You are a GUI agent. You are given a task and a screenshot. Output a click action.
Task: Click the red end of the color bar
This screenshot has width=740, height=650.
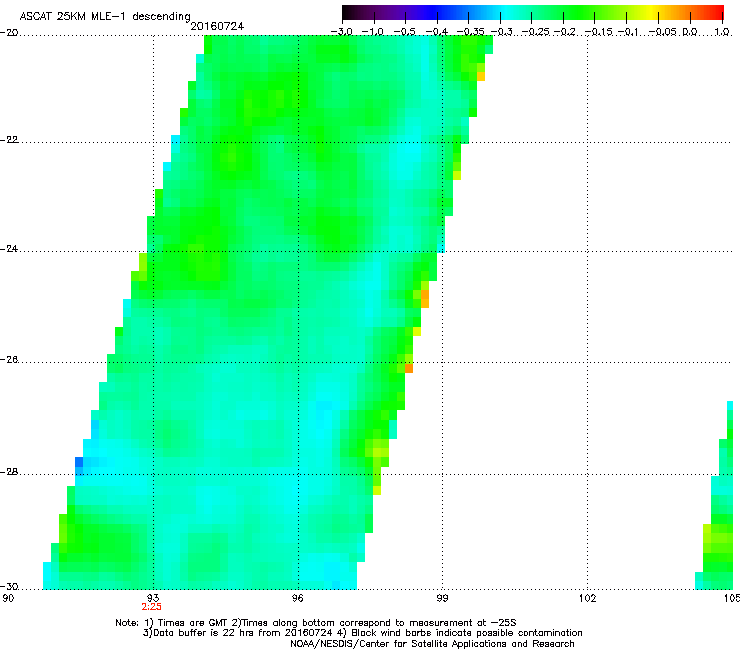(x=715, y=12)
